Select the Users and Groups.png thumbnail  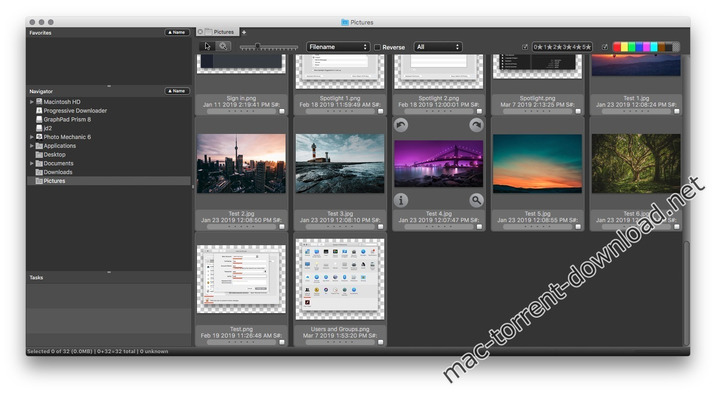tap(340, 279)
